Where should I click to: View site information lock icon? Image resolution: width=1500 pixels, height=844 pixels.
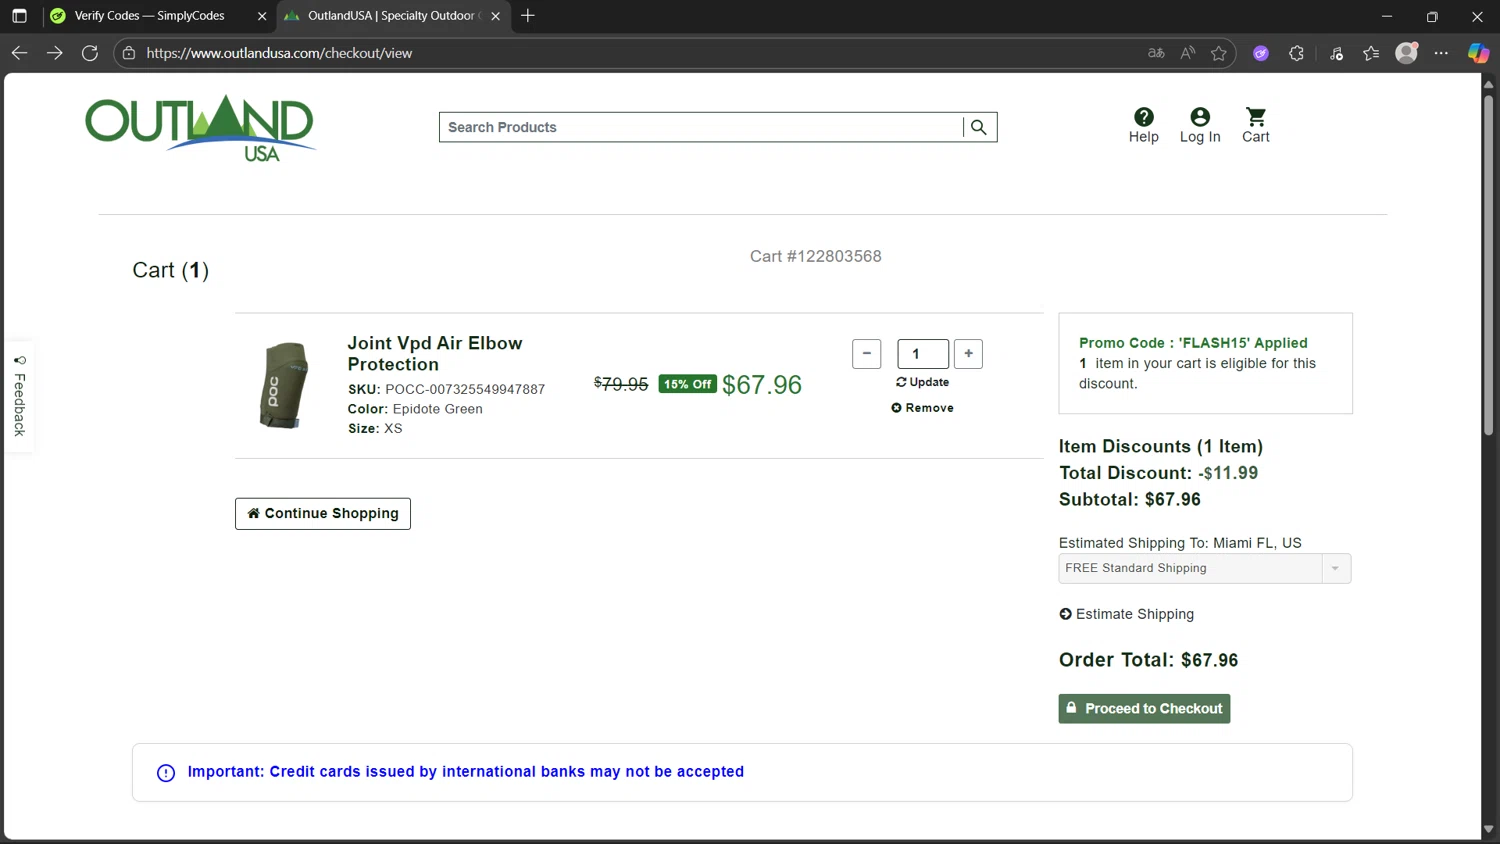pos(129,53)
